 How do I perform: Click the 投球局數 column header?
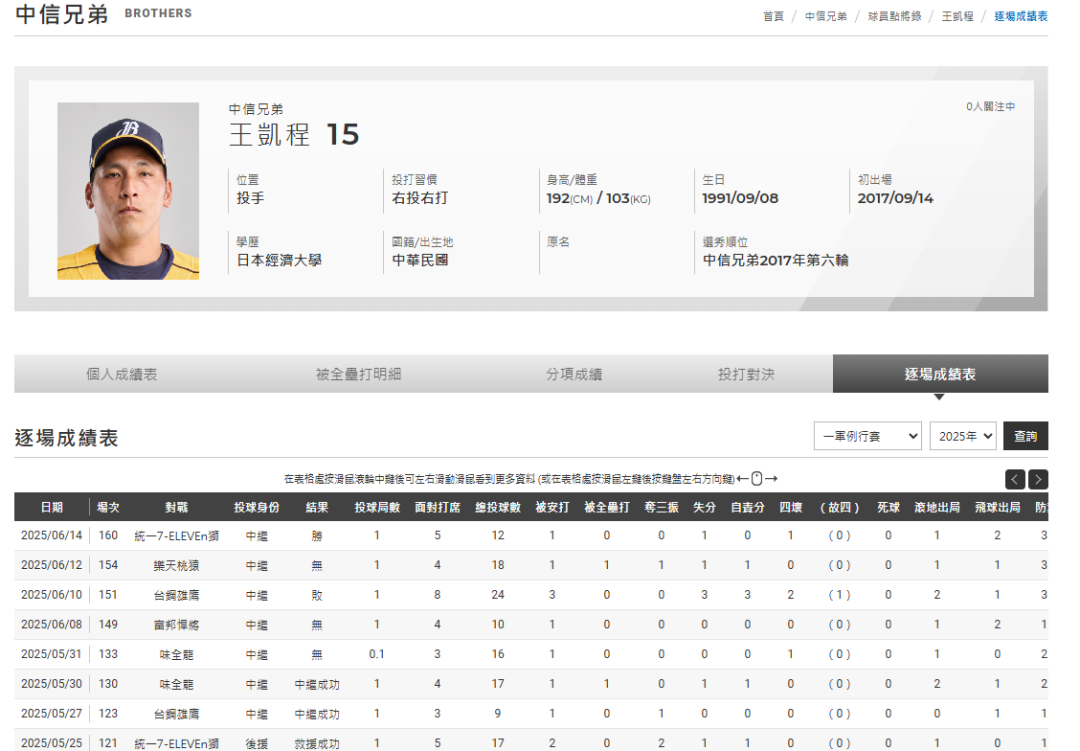coord(377,507)
